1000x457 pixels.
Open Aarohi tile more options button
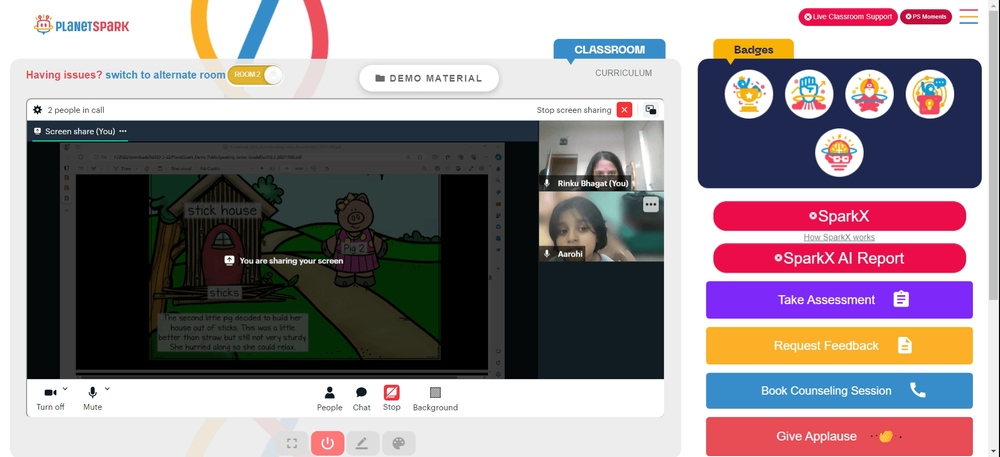[651, 205]
